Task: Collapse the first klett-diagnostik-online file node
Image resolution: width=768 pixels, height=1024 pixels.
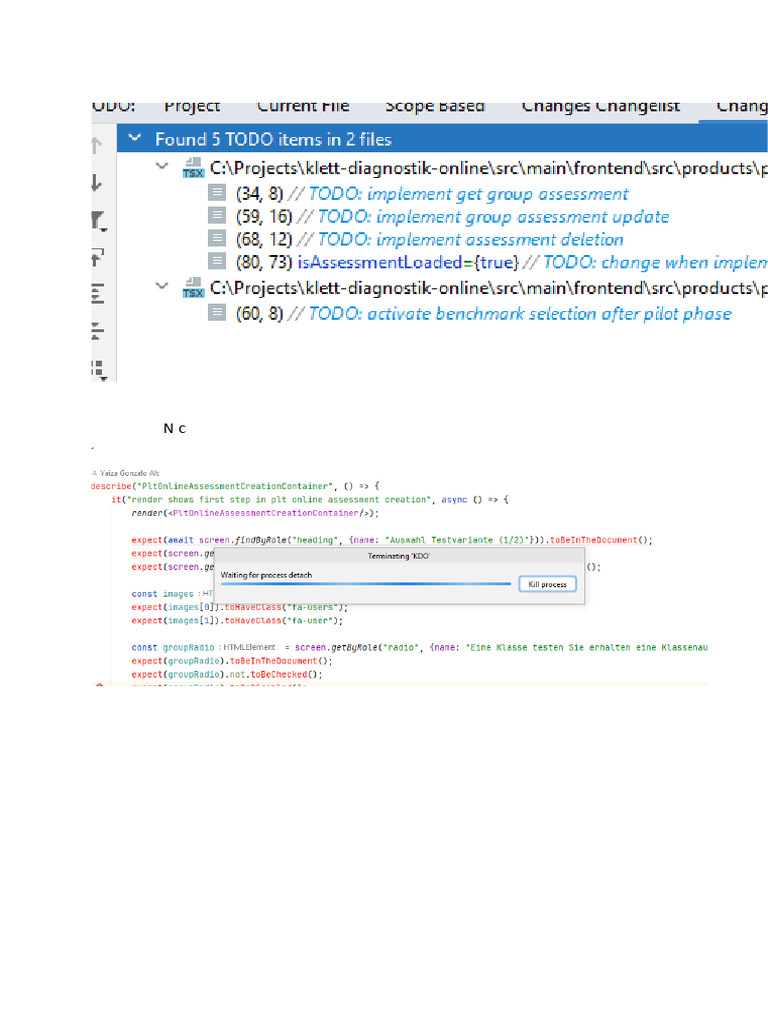Action: pos(162,167)
